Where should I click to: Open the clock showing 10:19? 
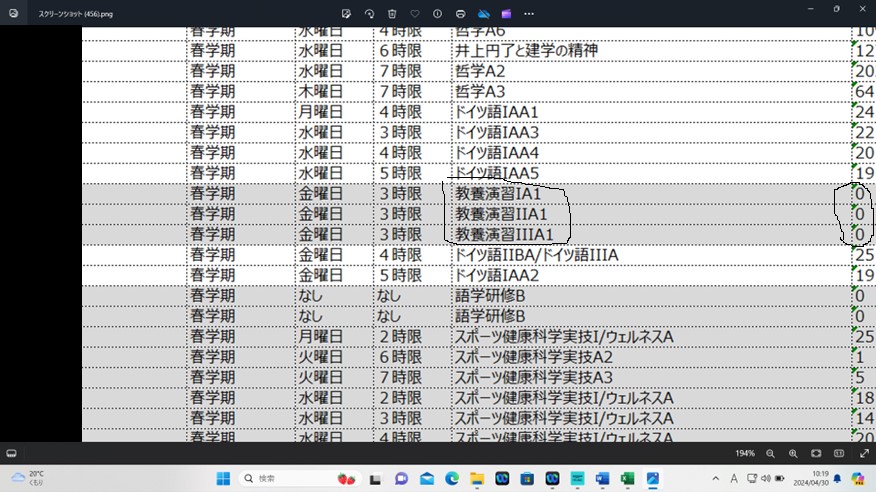point(811,478)
